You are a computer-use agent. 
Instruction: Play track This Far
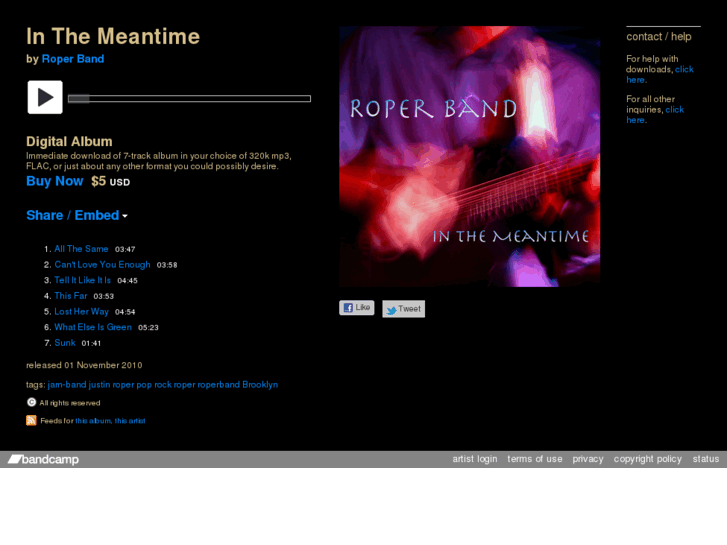(70, 296)
